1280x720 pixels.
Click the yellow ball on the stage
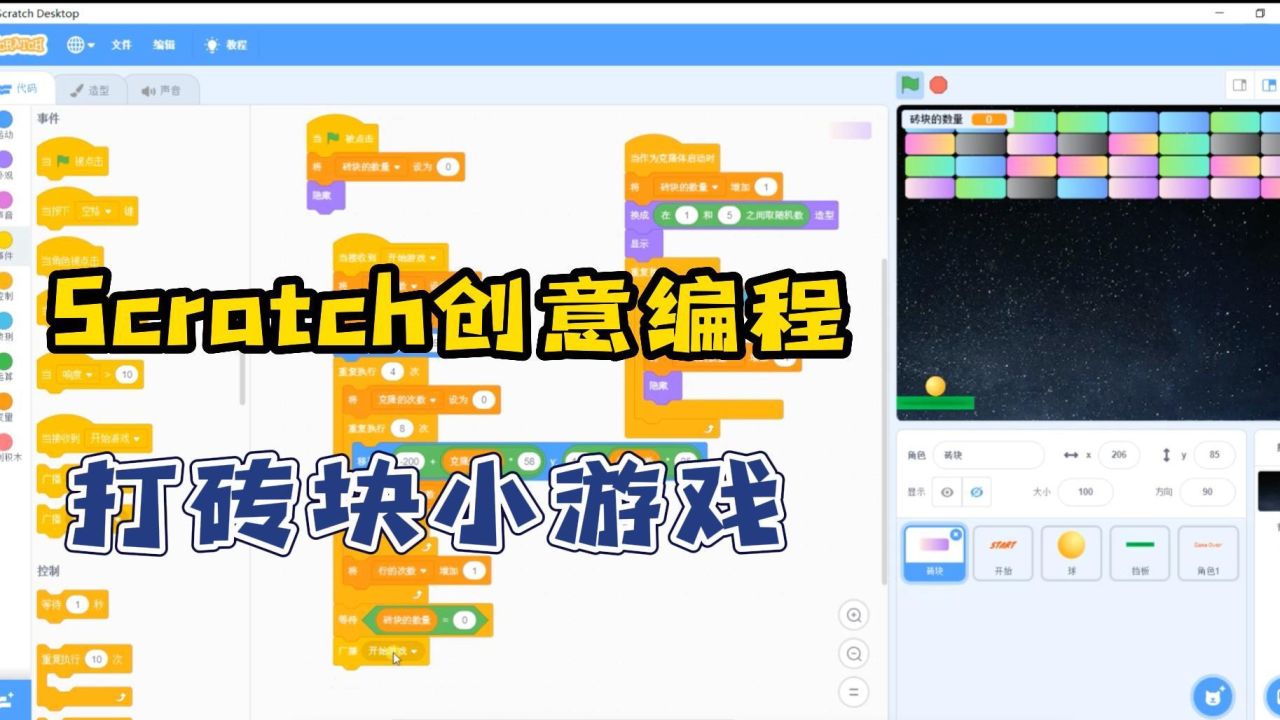[935, 386]
